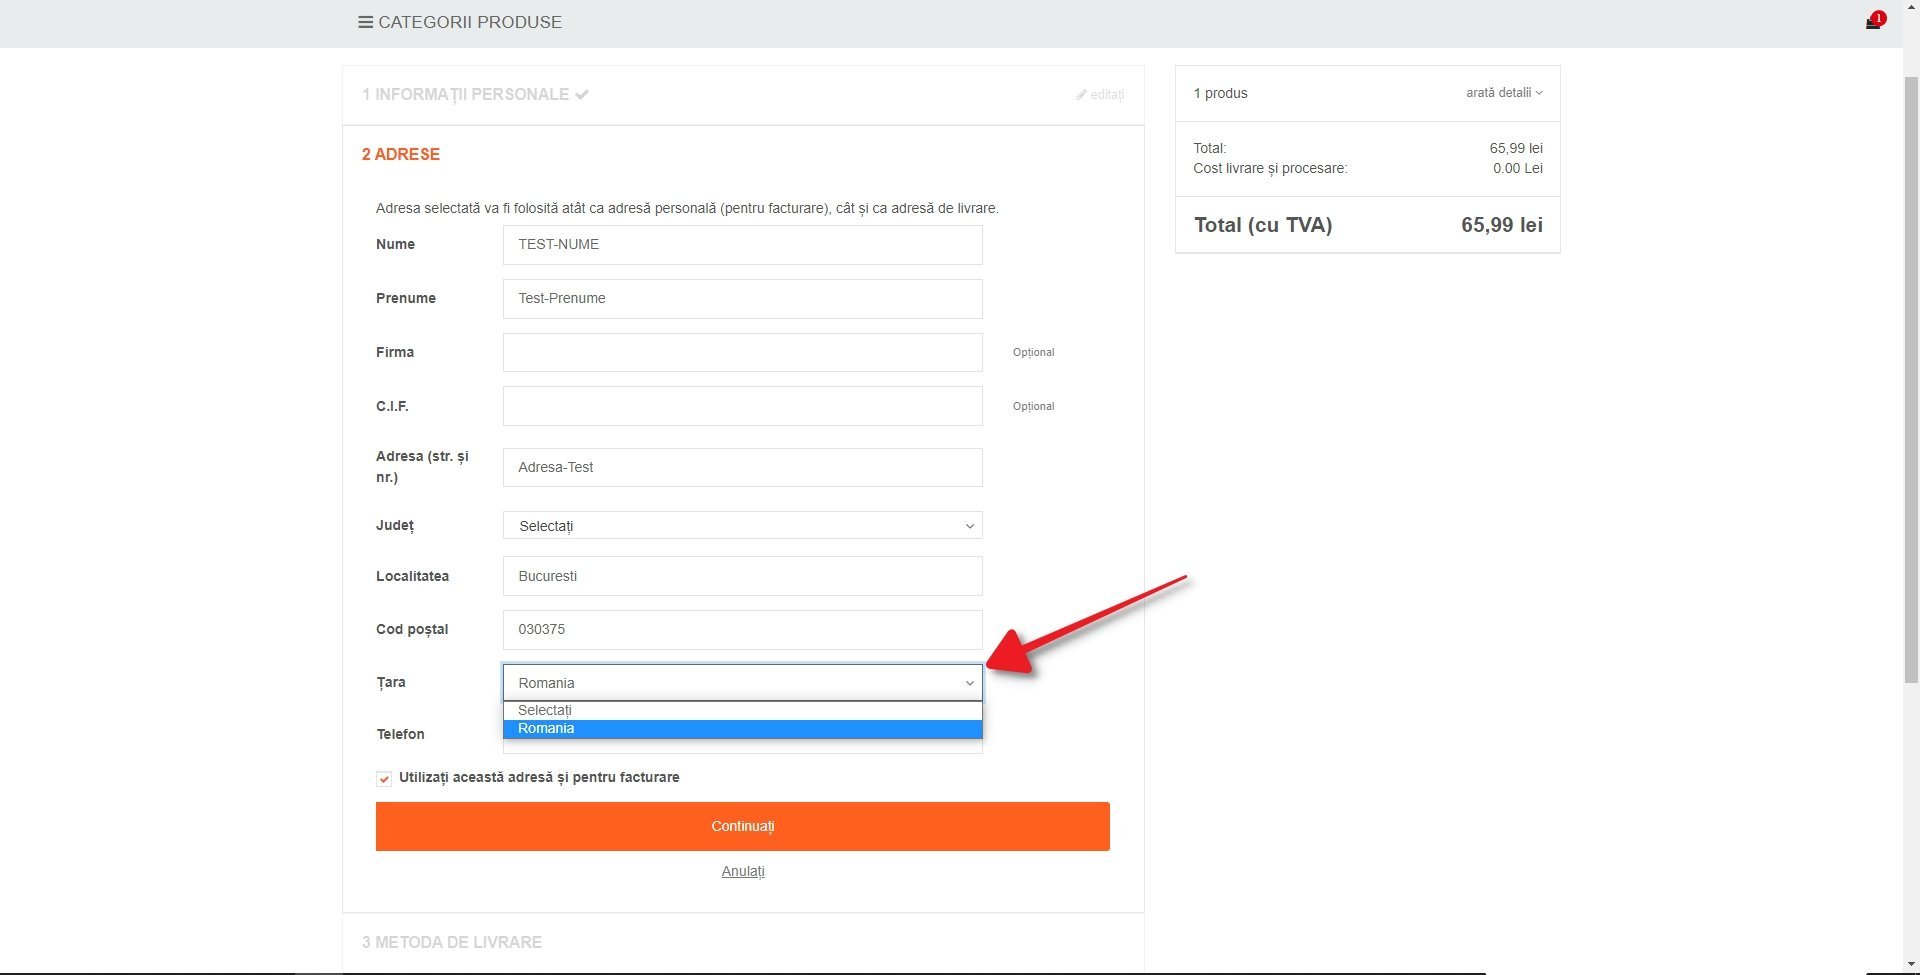Focus the Firma optional field
The image size is (1920, 975).
coord(742,352)
